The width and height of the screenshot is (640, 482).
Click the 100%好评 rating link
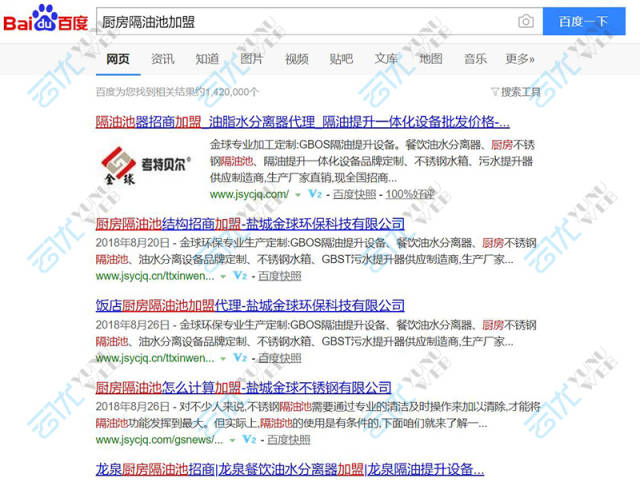409,194
